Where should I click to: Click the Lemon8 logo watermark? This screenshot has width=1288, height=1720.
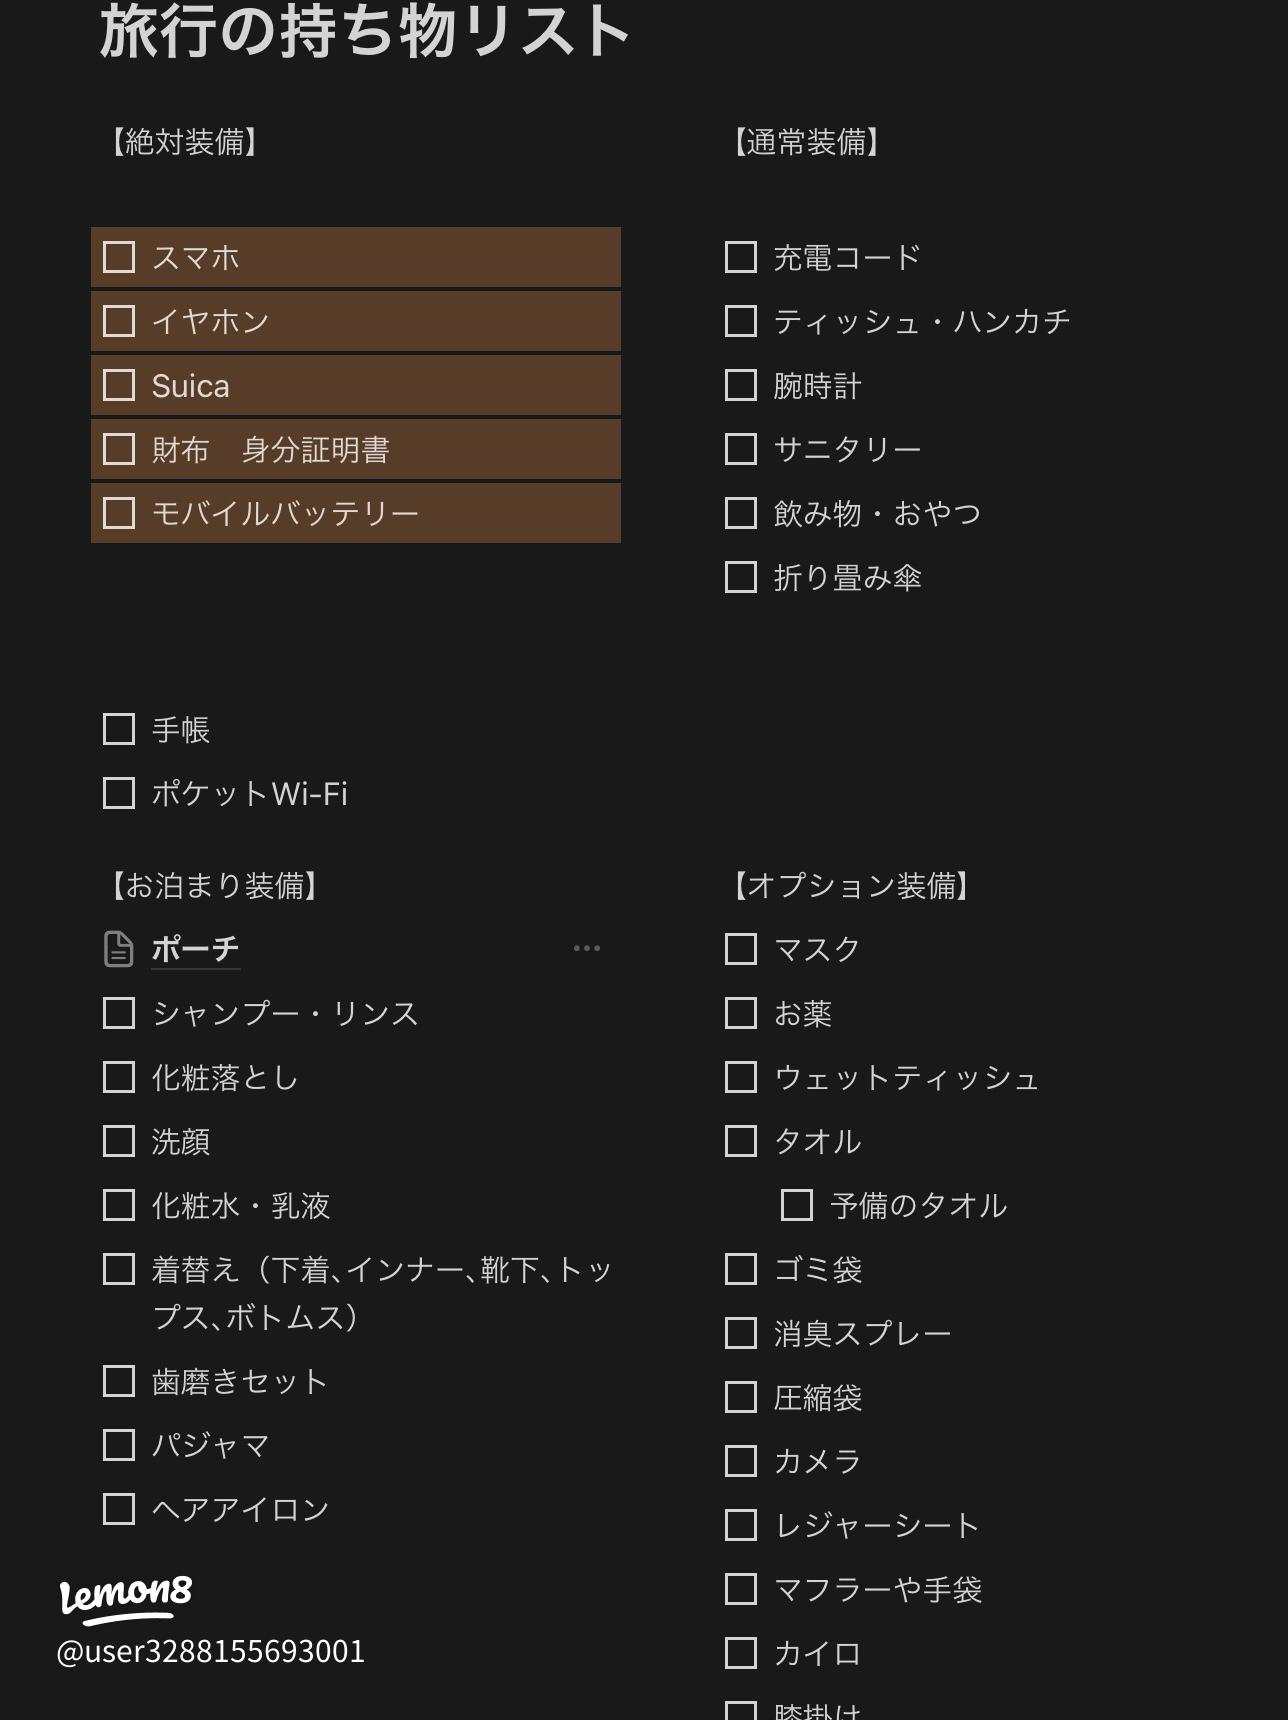(126, 1594)
